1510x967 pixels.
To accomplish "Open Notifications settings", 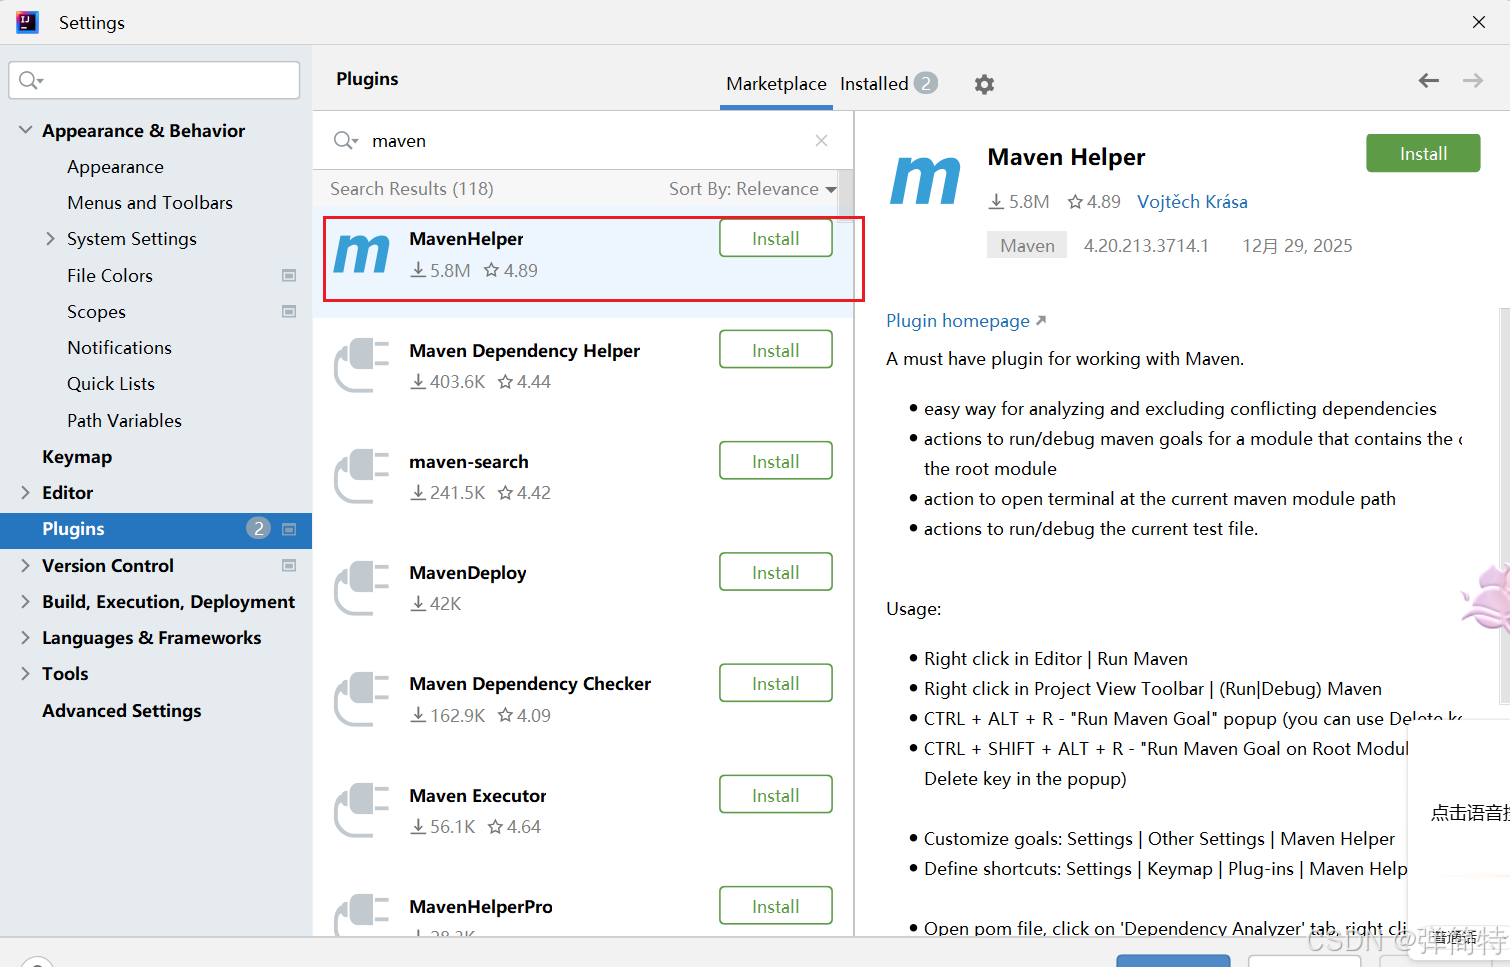I will (119, 348).
